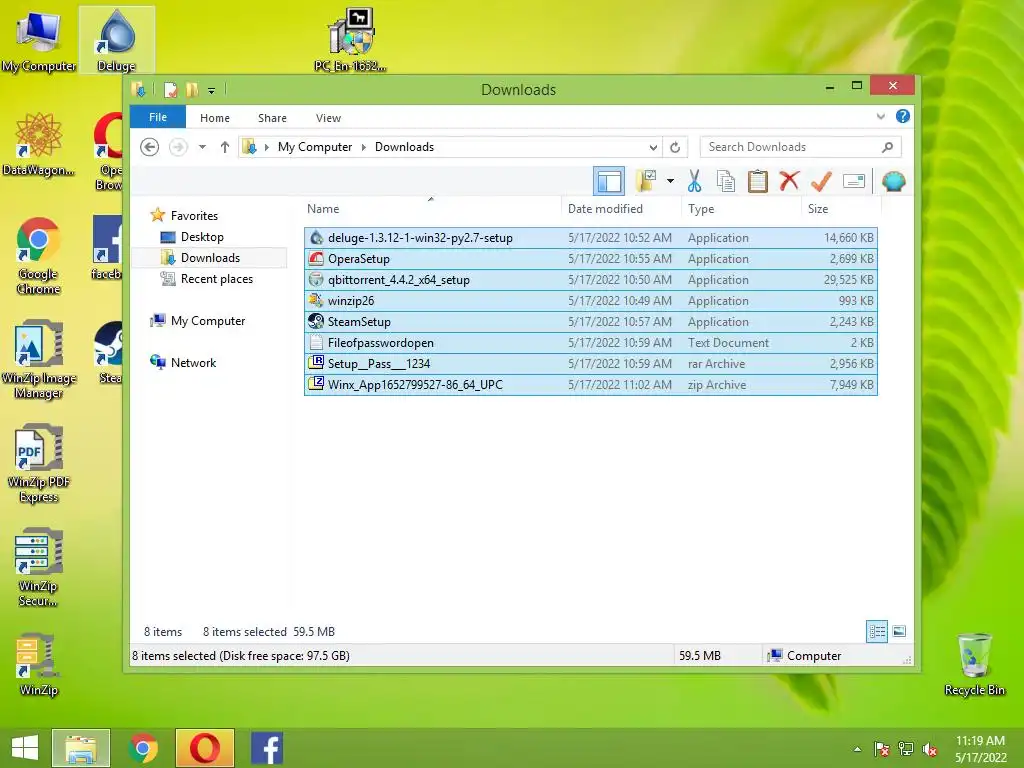Select Desktop in the navigation pane
Image resolution: width=1024 pixels, height=768 pixels.
202,237
